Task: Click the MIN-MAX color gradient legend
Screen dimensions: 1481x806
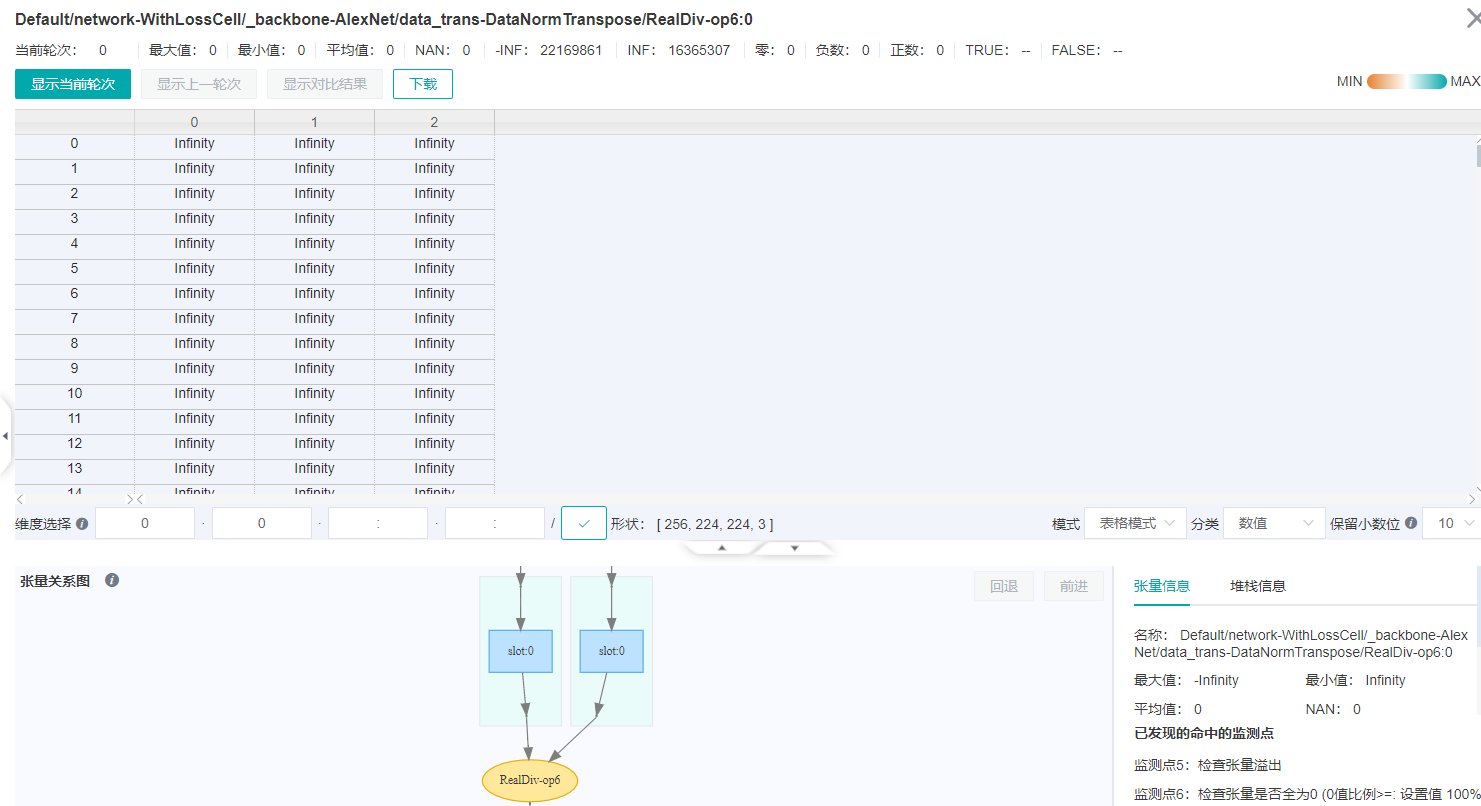Action: coord(1407,82)
